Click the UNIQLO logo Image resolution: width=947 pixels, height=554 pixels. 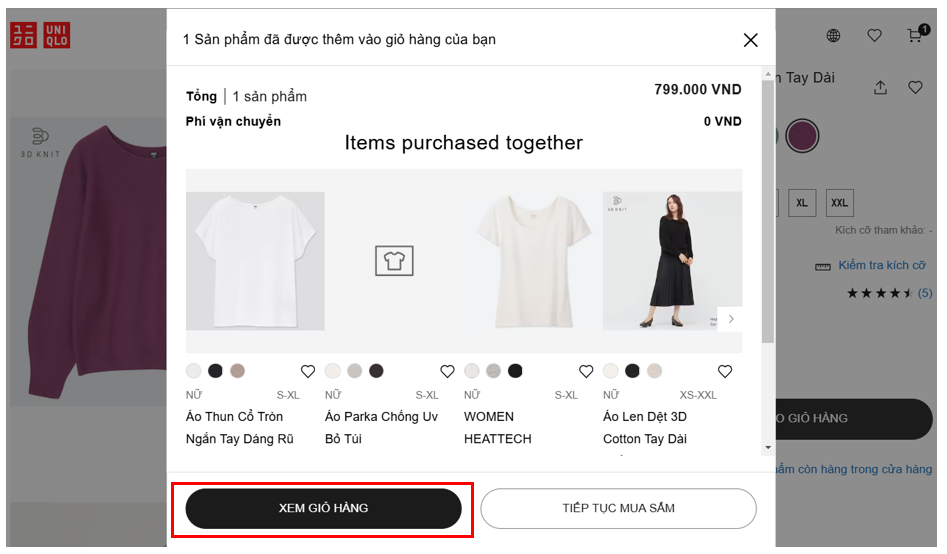click(40, 35)
